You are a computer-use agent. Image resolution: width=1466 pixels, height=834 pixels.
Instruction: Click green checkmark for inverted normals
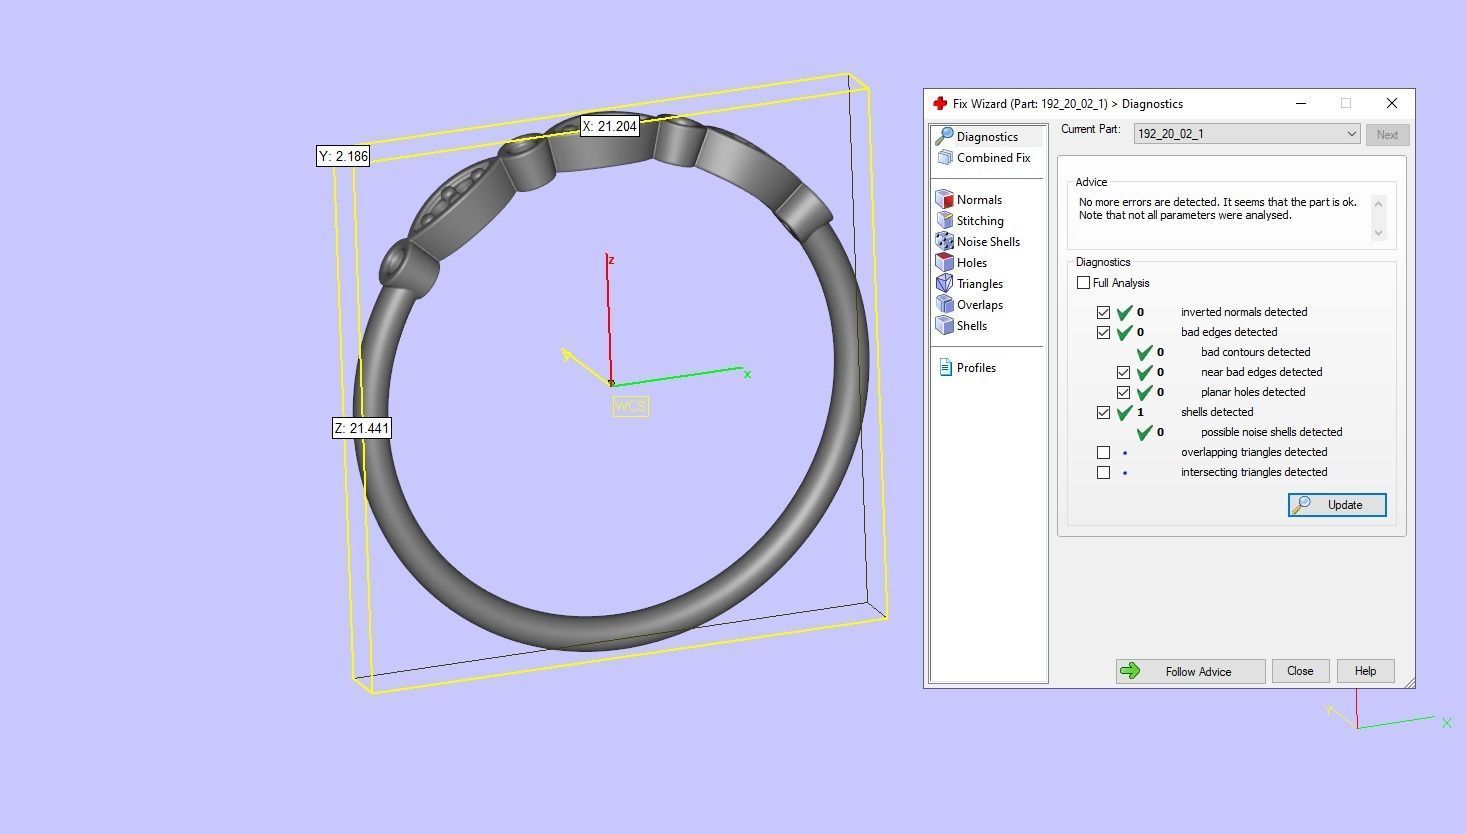[1125, 312]
